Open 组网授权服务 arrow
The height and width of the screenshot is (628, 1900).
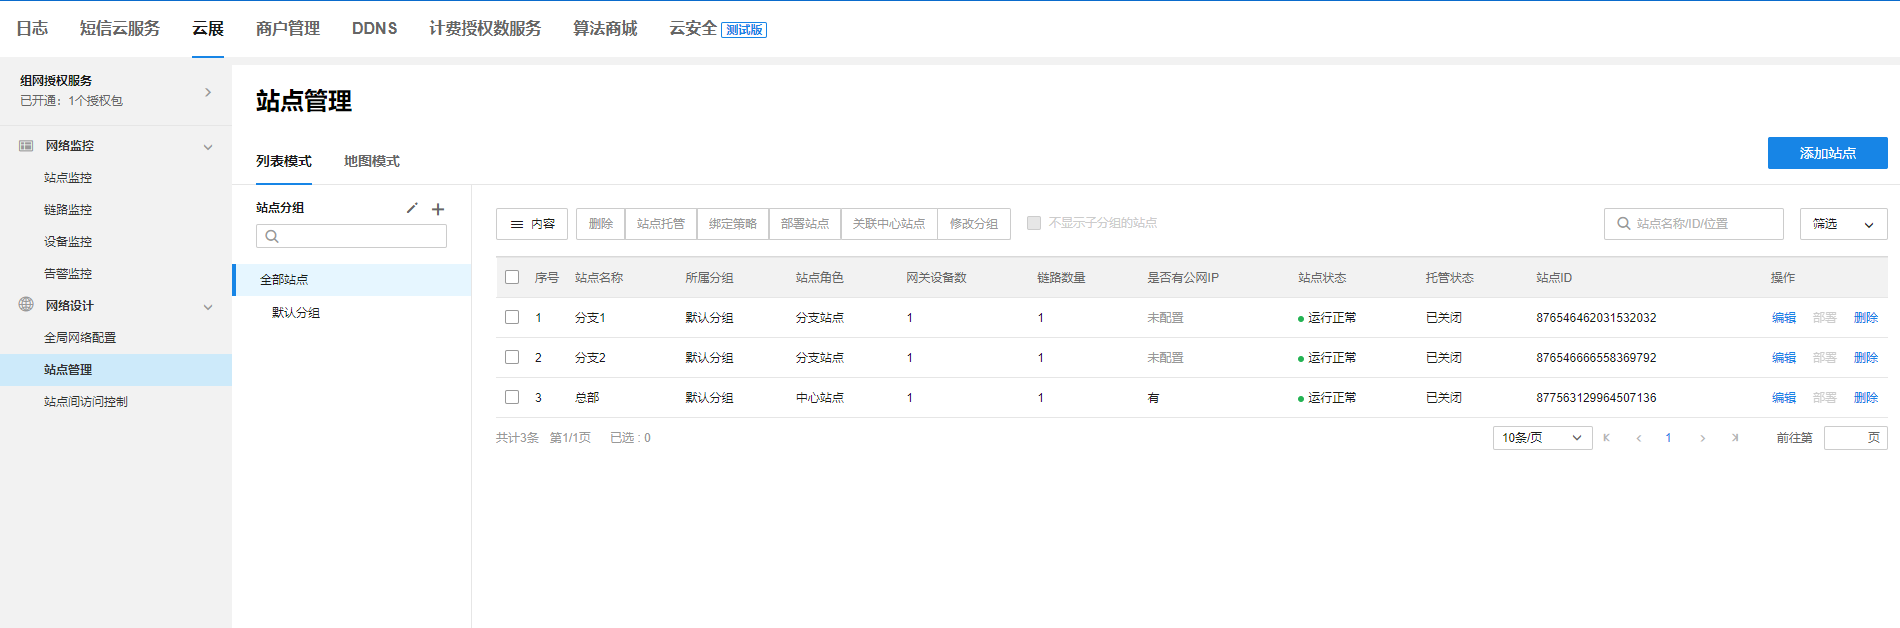tap(208, 92)
